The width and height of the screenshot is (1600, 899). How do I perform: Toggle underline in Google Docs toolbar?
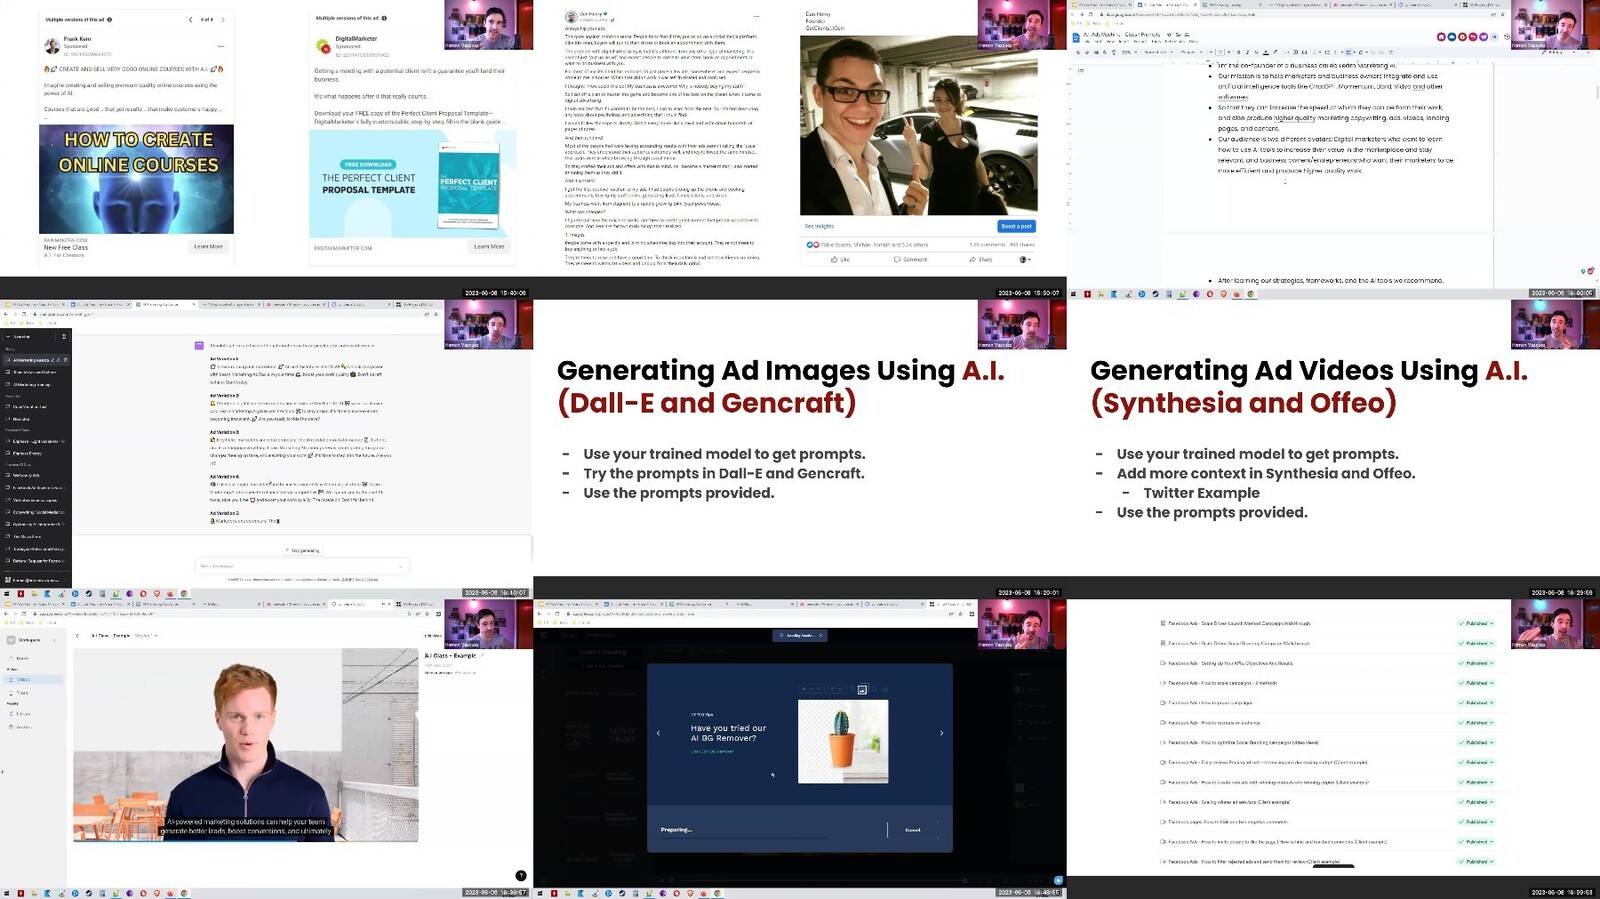tap(1257, 52)
